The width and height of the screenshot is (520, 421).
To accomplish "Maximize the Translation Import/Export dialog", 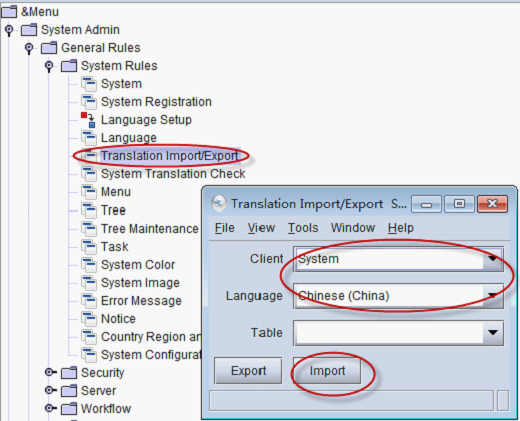I will point(459,204).
